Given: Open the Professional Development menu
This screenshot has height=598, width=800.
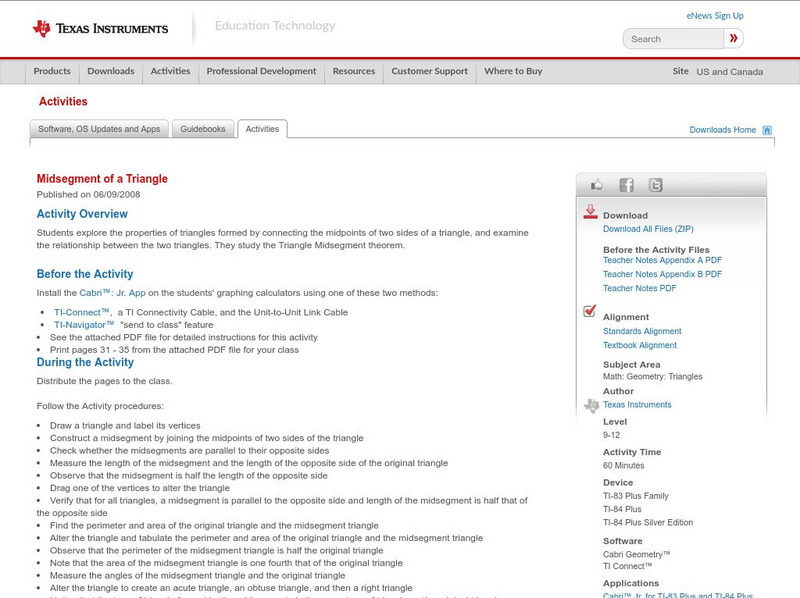Looking at the screenshot, I should coord(261,71).
